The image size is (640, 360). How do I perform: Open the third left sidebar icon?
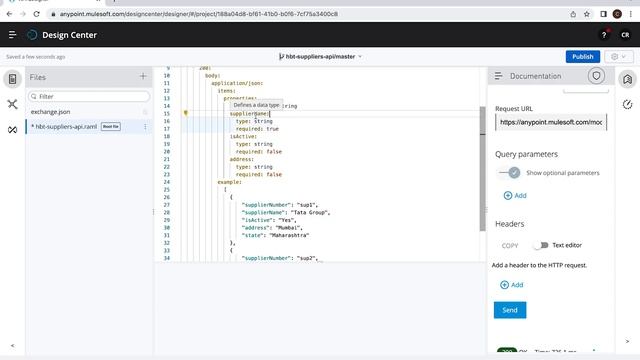point(13,130)
